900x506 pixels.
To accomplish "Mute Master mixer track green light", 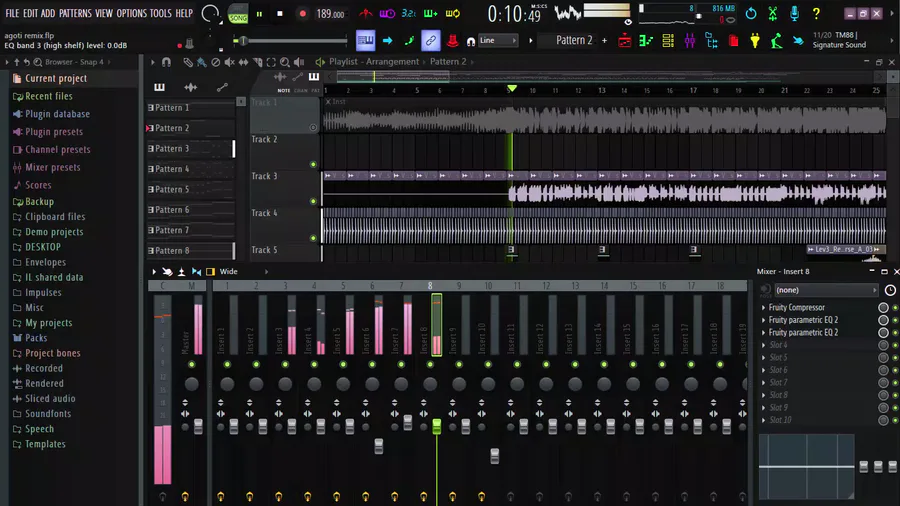I will pos(192,364).
